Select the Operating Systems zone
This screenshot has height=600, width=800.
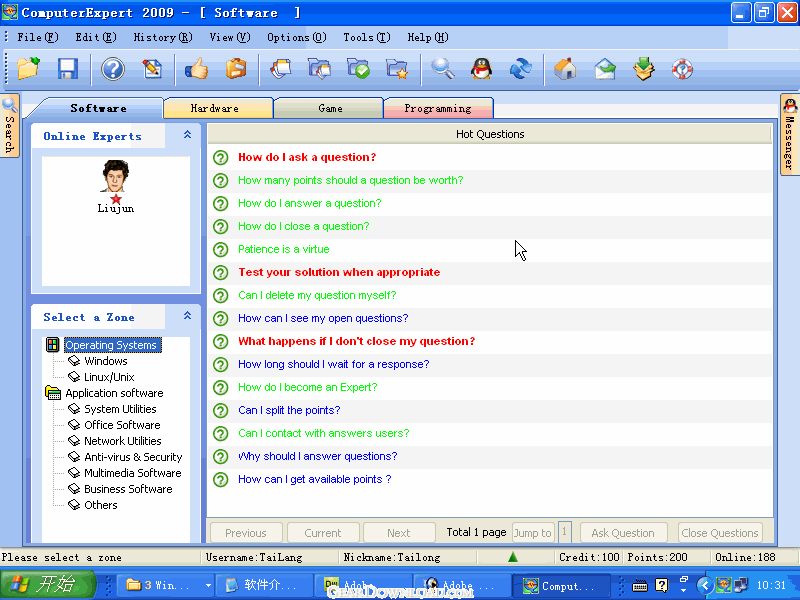[111, 345]
